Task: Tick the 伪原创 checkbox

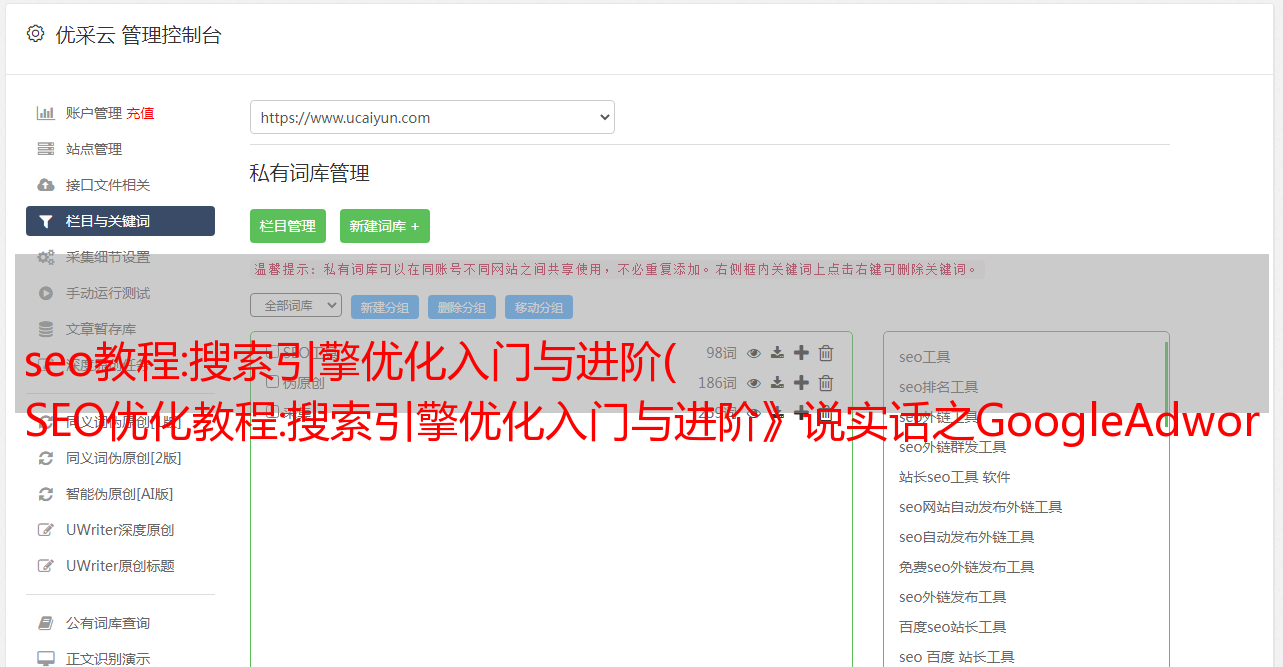Action: click(272, 383)
